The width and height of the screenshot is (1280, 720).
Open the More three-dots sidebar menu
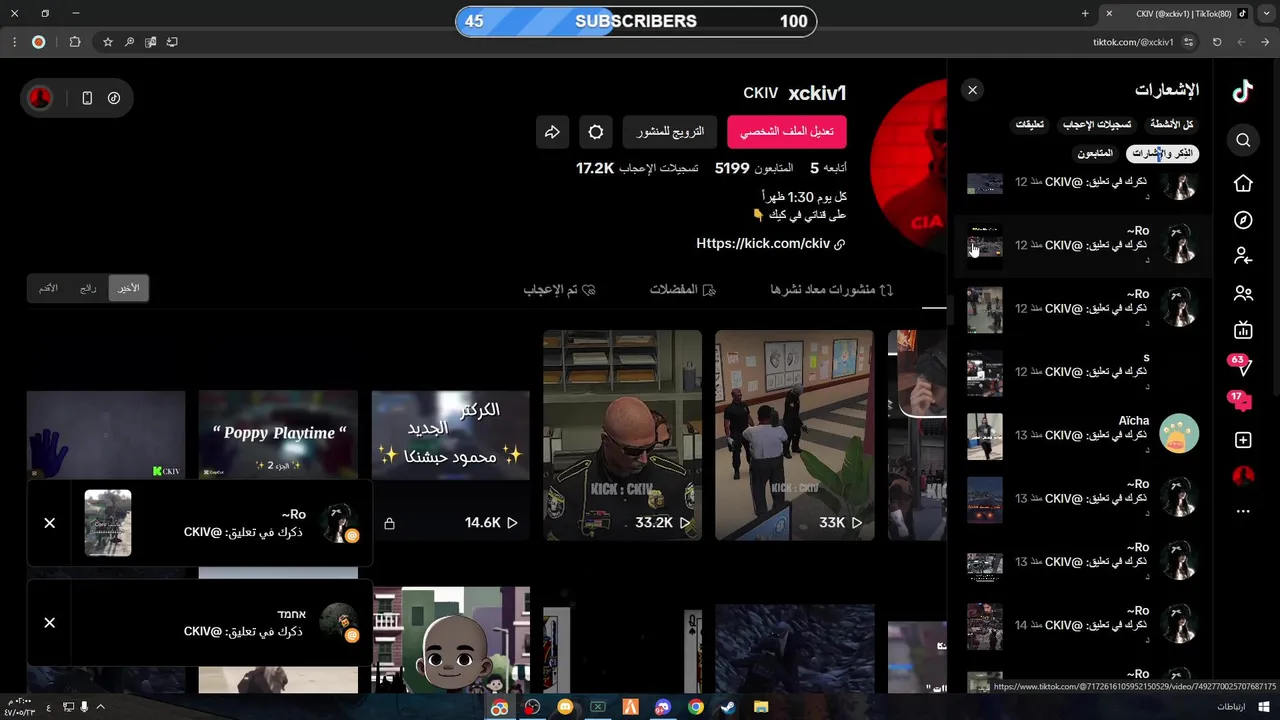1243,511
